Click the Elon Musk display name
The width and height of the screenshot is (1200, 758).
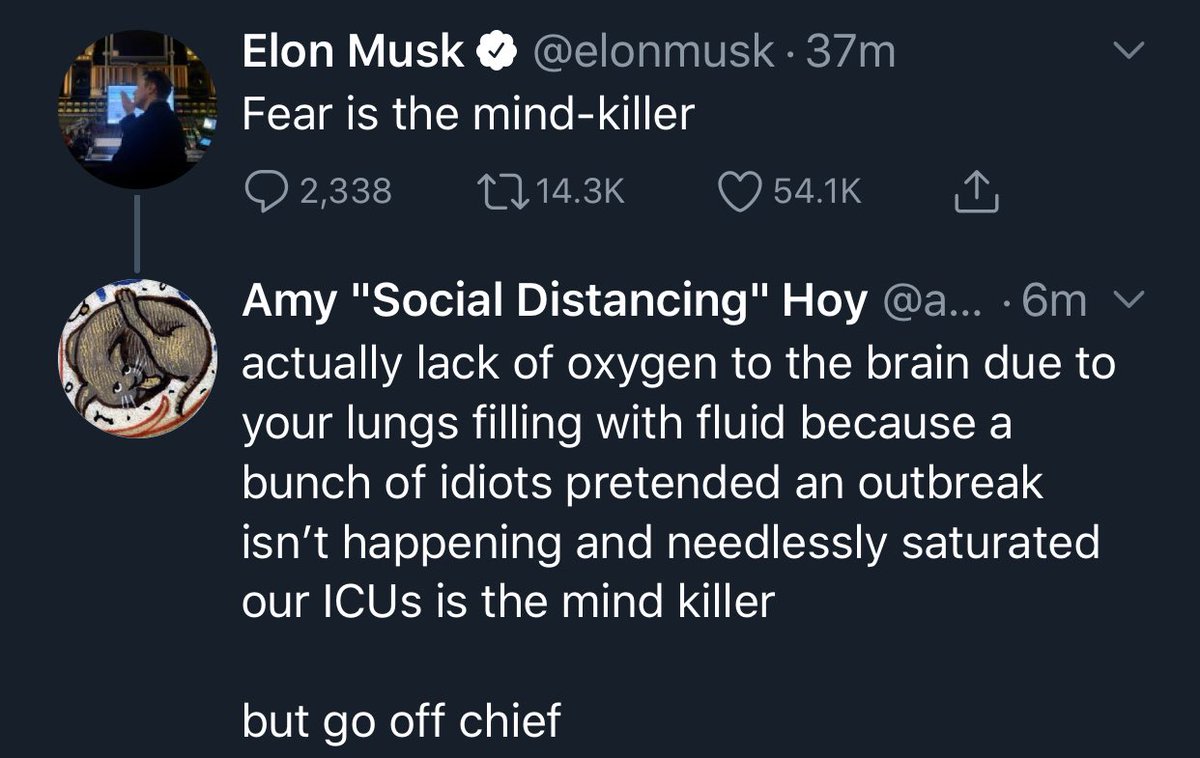click(x=353, y=53)
